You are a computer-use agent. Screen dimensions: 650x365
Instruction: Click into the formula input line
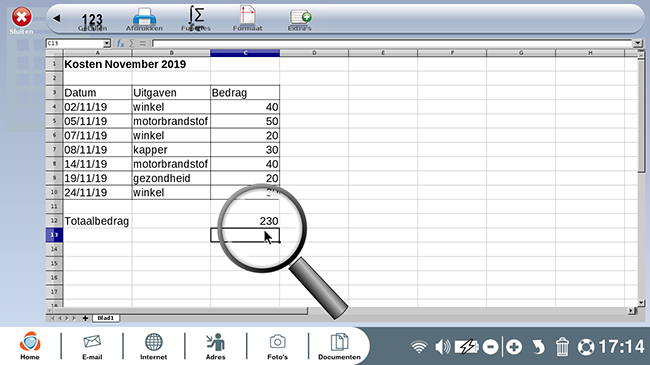tap(393, 44)
